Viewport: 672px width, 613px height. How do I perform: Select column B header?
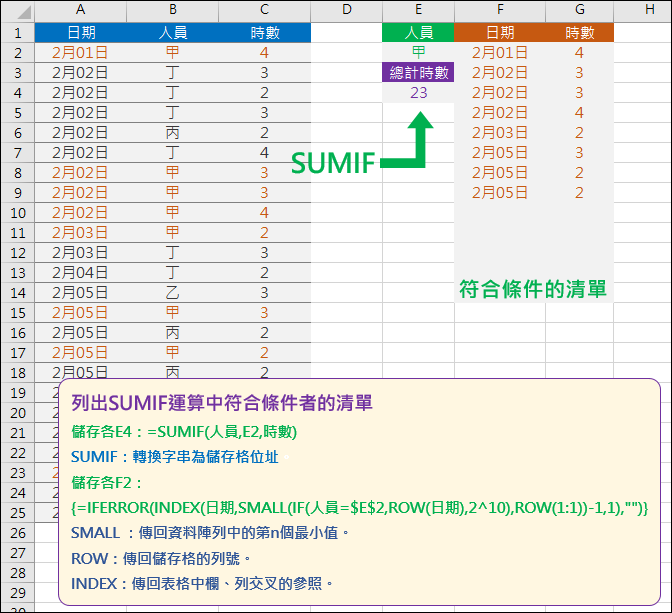pos(173,11)
